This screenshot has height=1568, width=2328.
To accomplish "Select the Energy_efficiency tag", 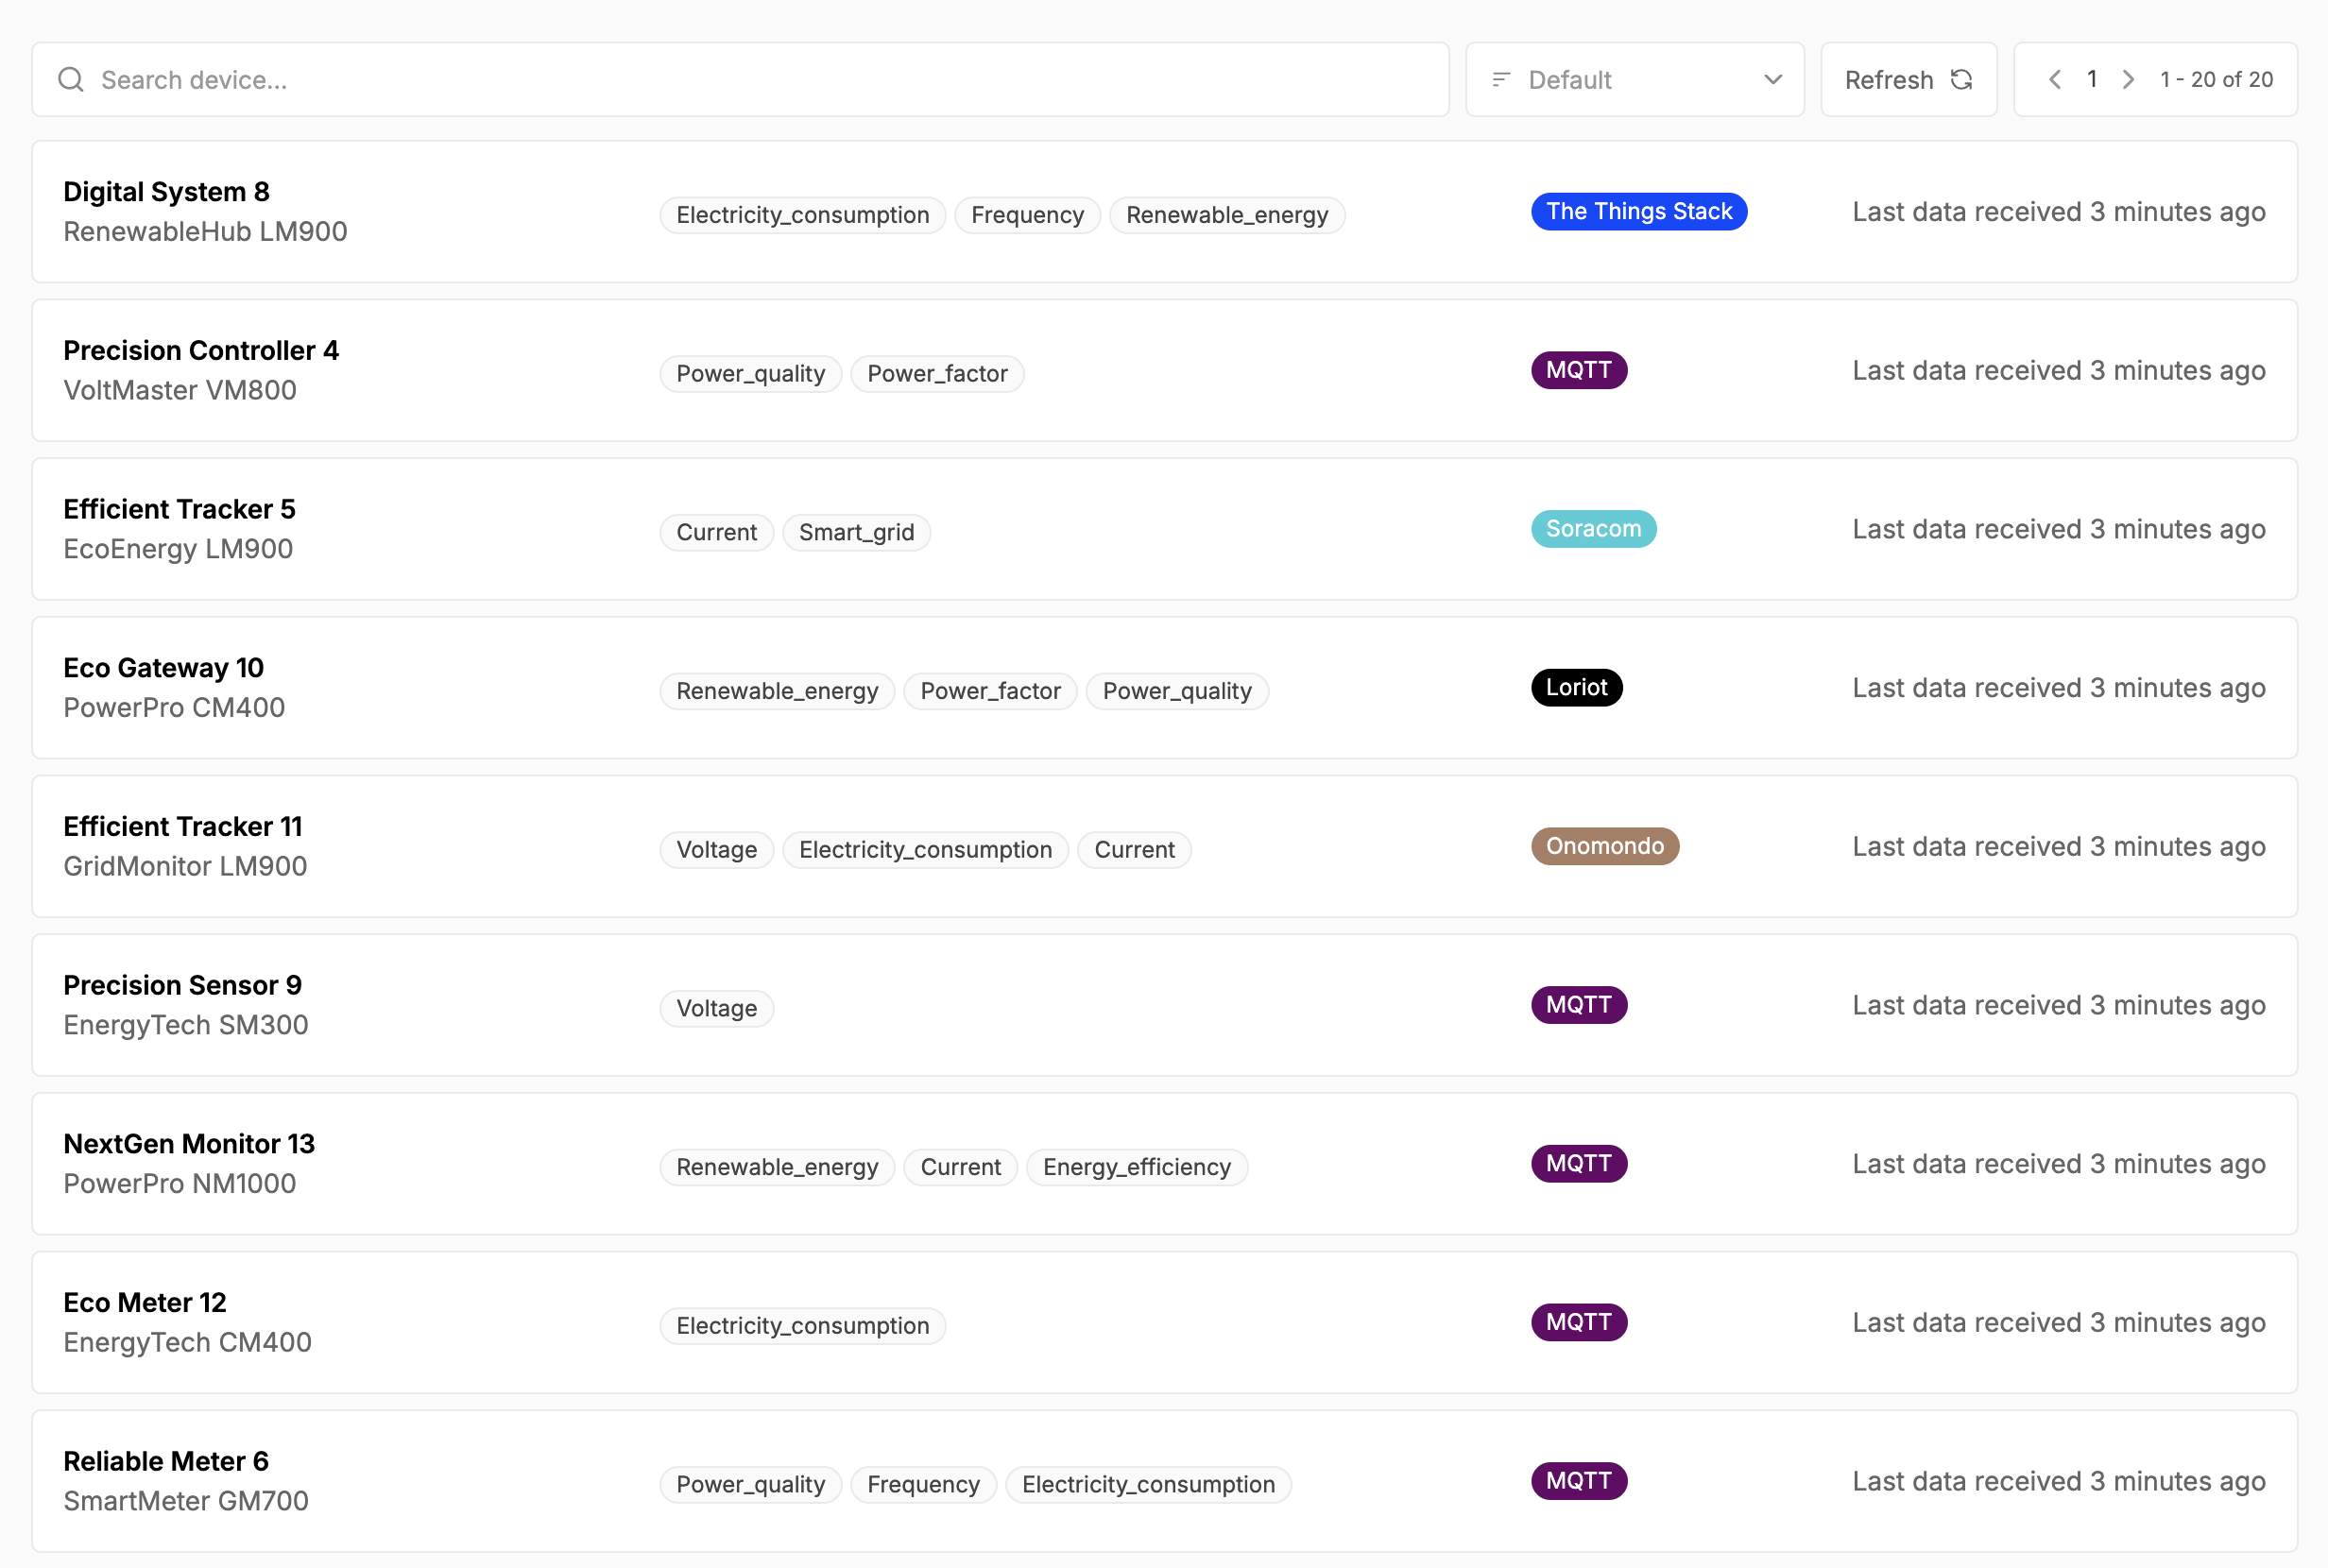I will (x=1137, y=1167).
